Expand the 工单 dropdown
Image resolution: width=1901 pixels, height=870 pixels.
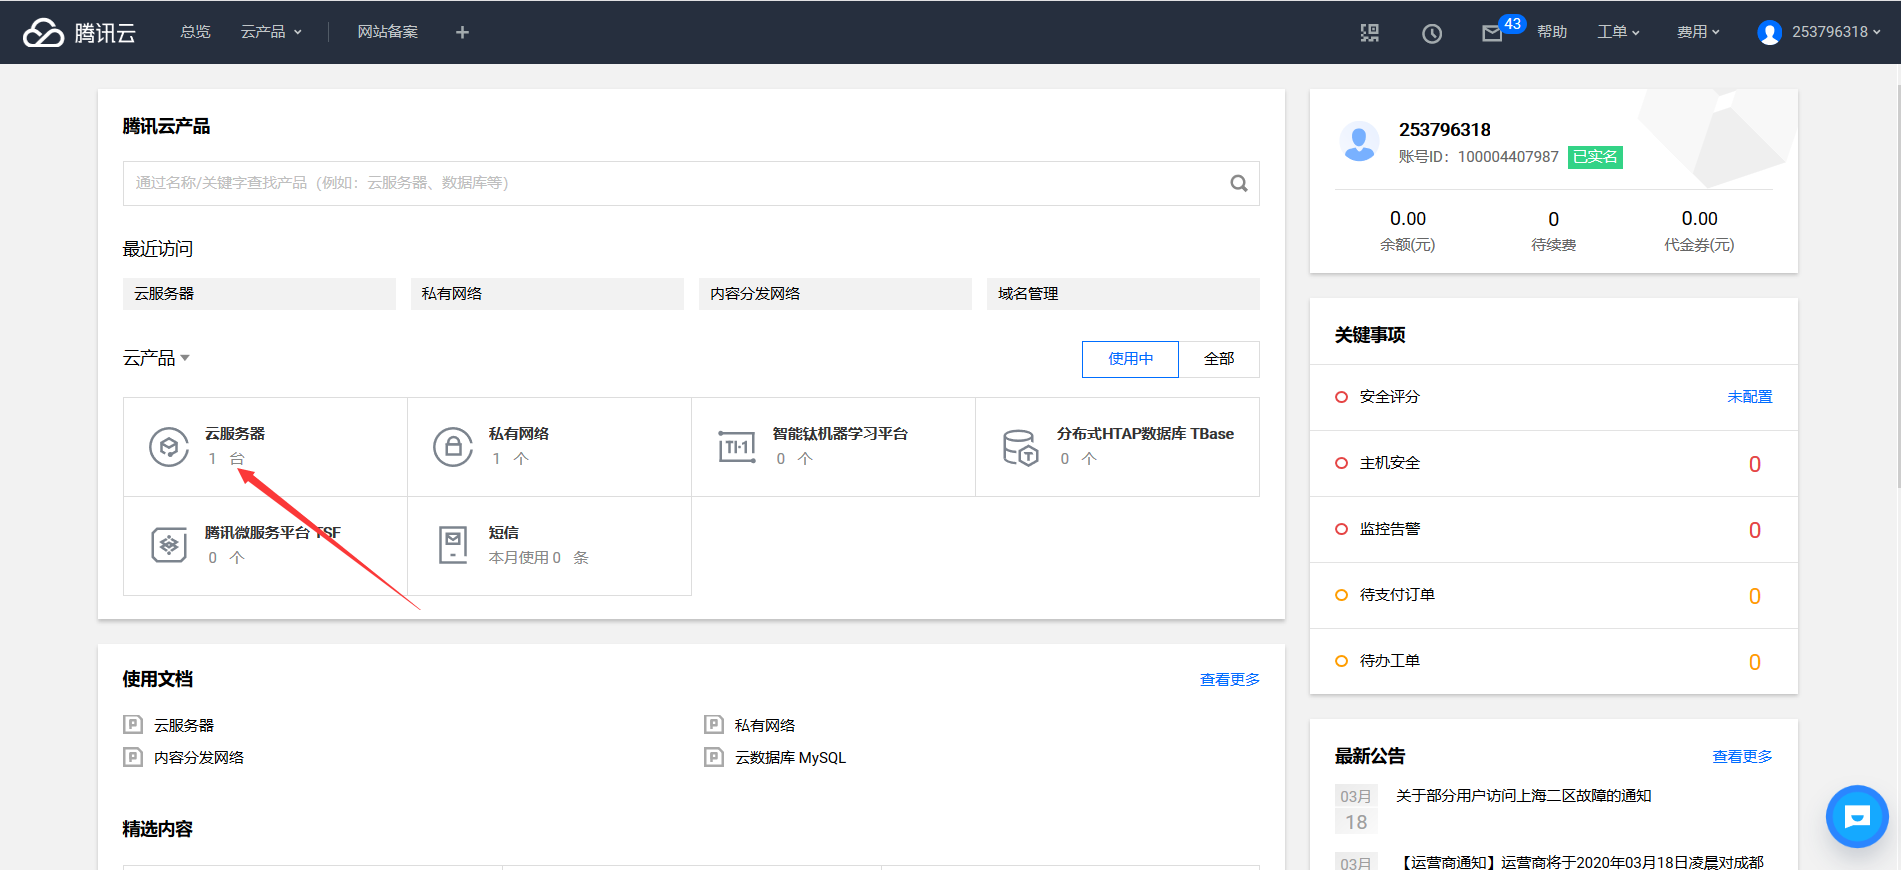(1618, 32)
